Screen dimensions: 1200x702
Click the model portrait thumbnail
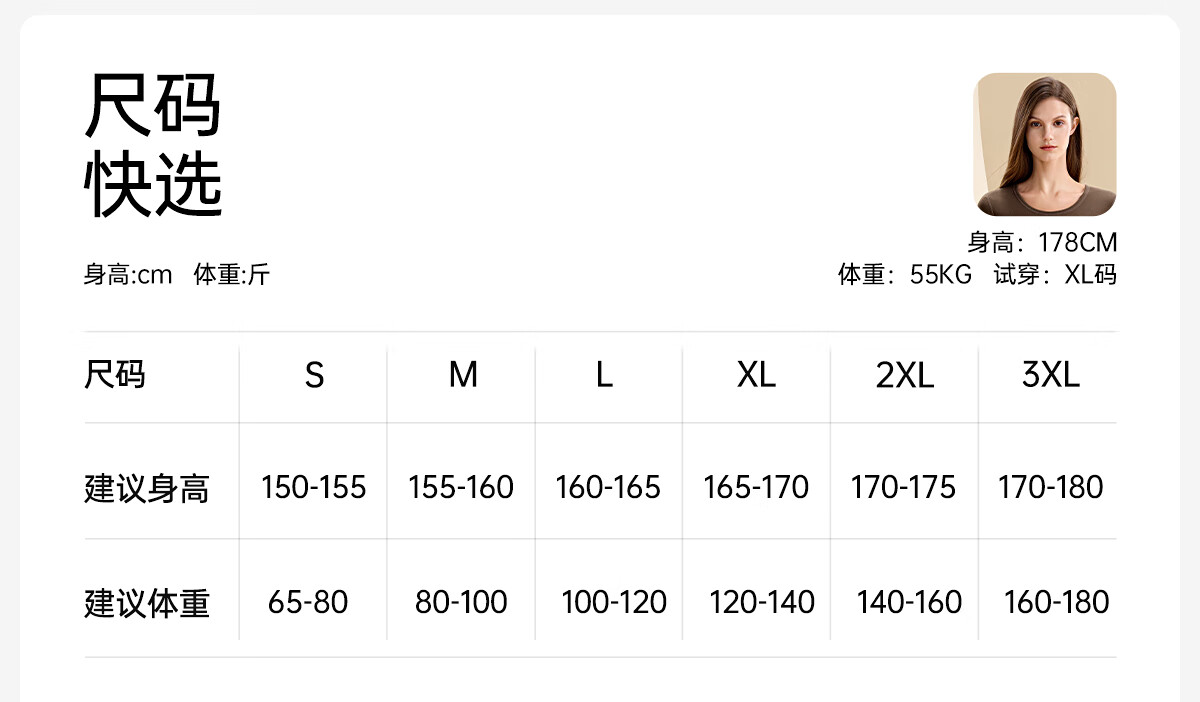click(1045, 144)
